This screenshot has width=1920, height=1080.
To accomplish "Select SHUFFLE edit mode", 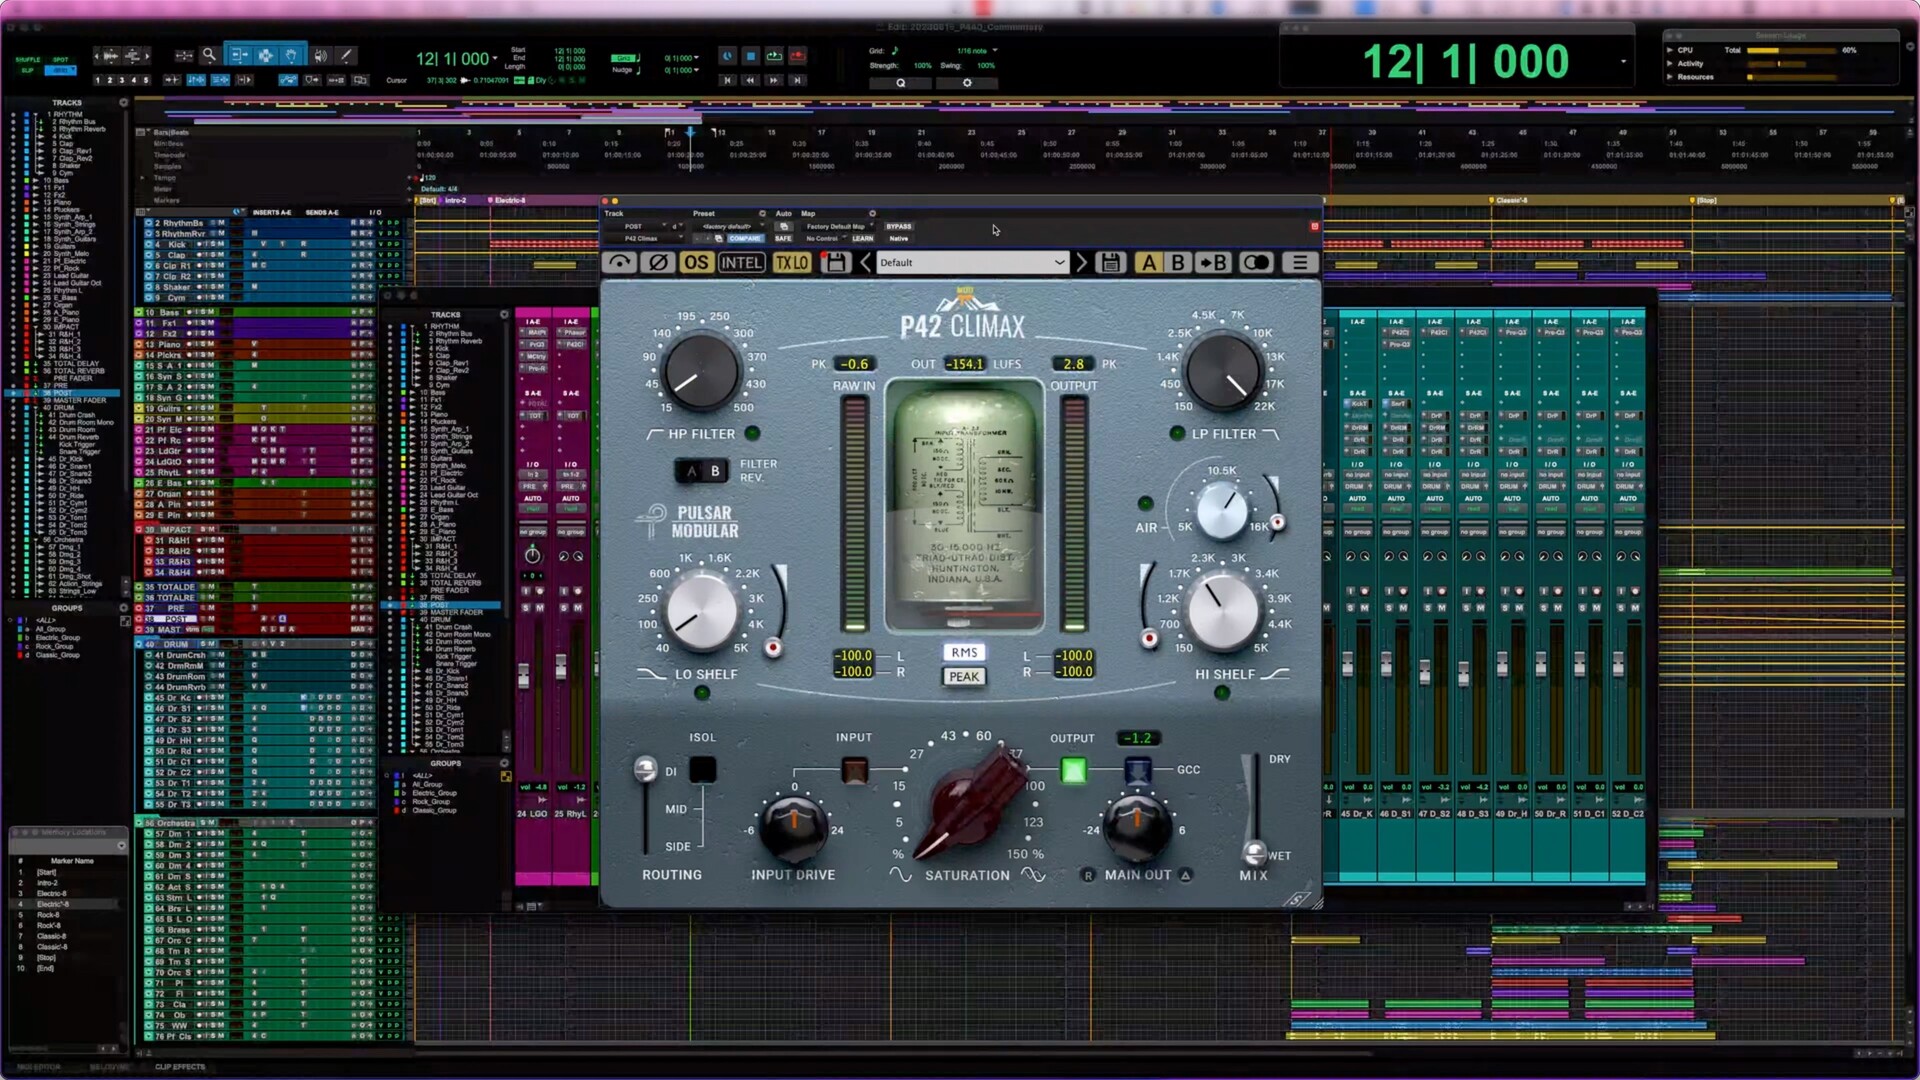I will click(28, 60).
